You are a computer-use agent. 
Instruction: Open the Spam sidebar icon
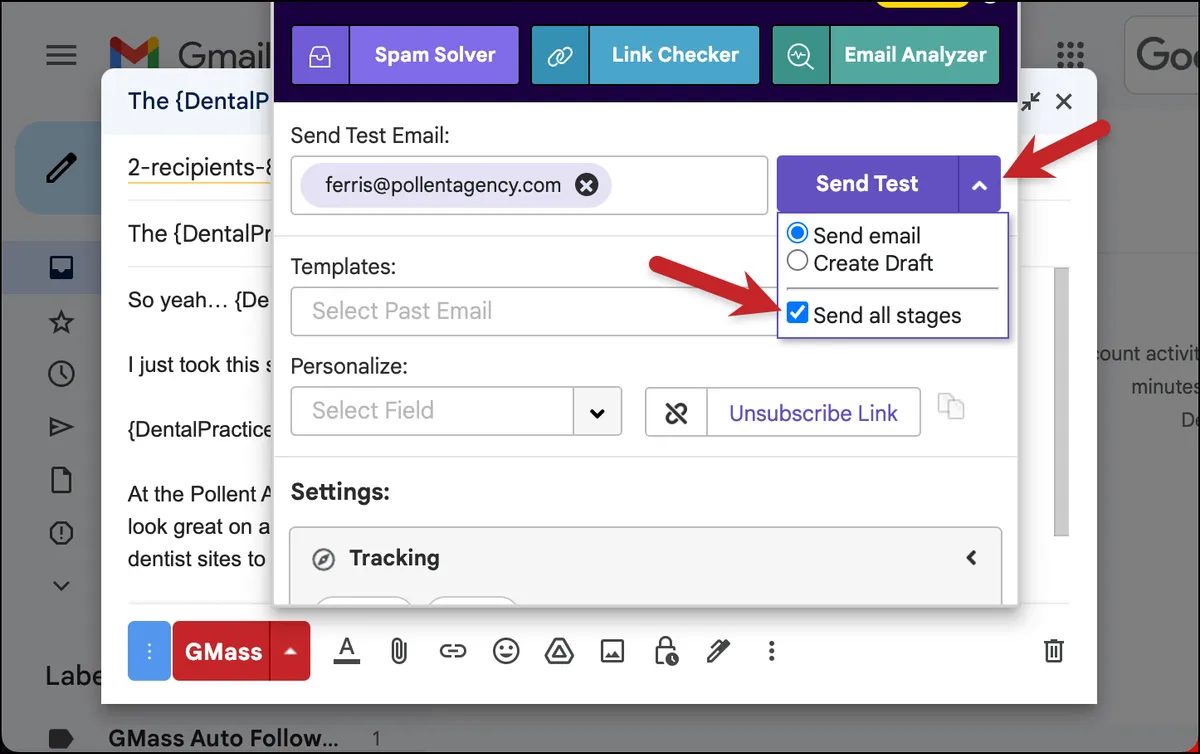(61, 532)
